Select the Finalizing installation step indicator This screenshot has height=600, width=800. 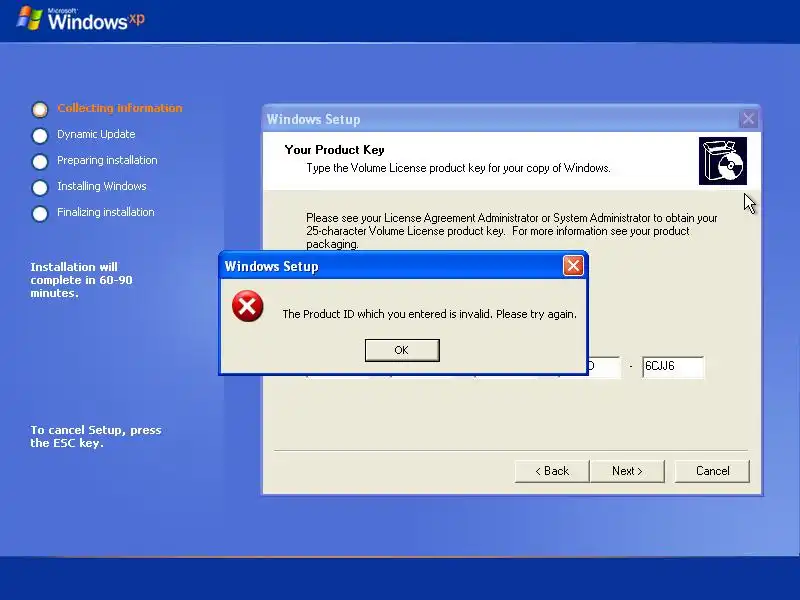(x=40, y=213)
